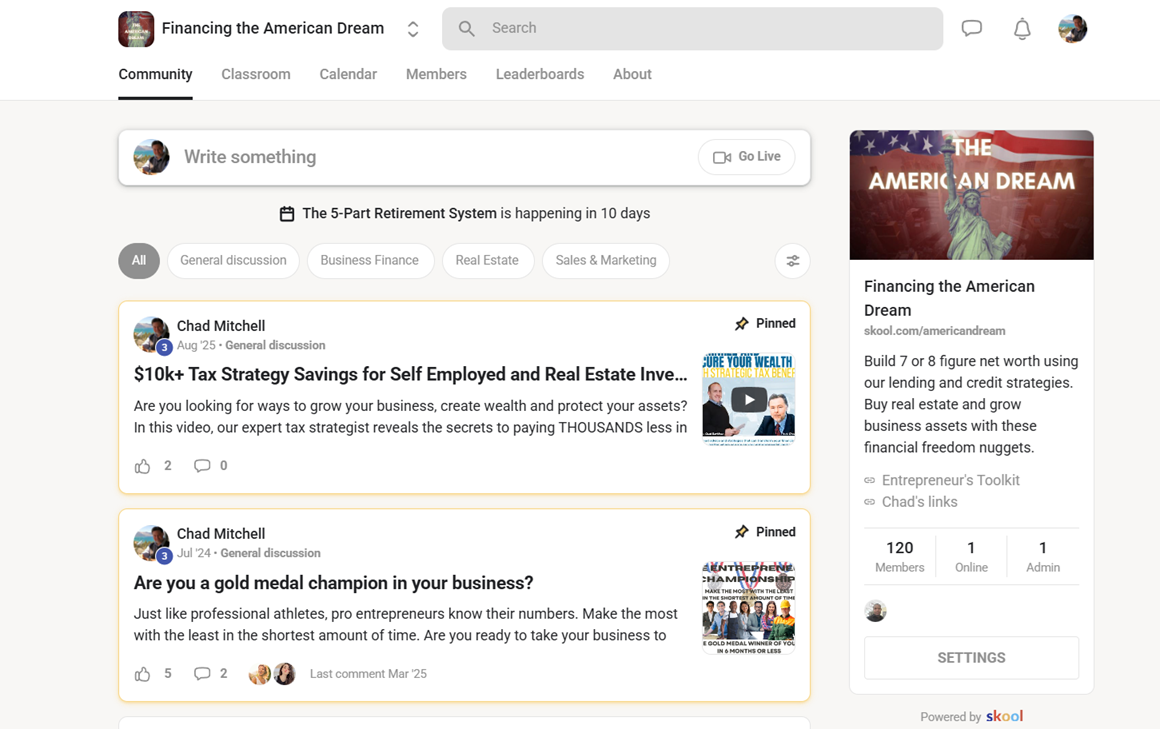
Task: Click commenter avatars on gold medal post
Action: pos(272,673)
